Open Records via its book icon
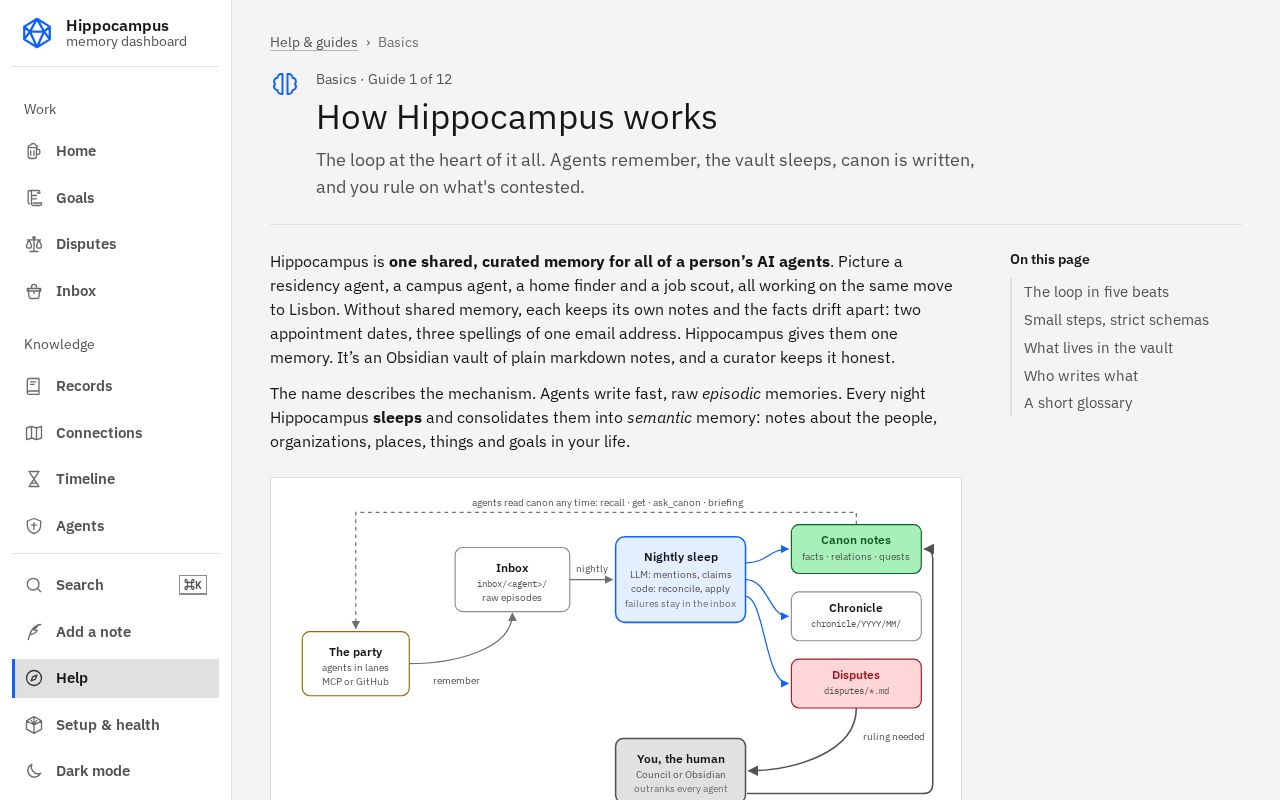The image size is (1280, 800). click(x=34, y=386)
